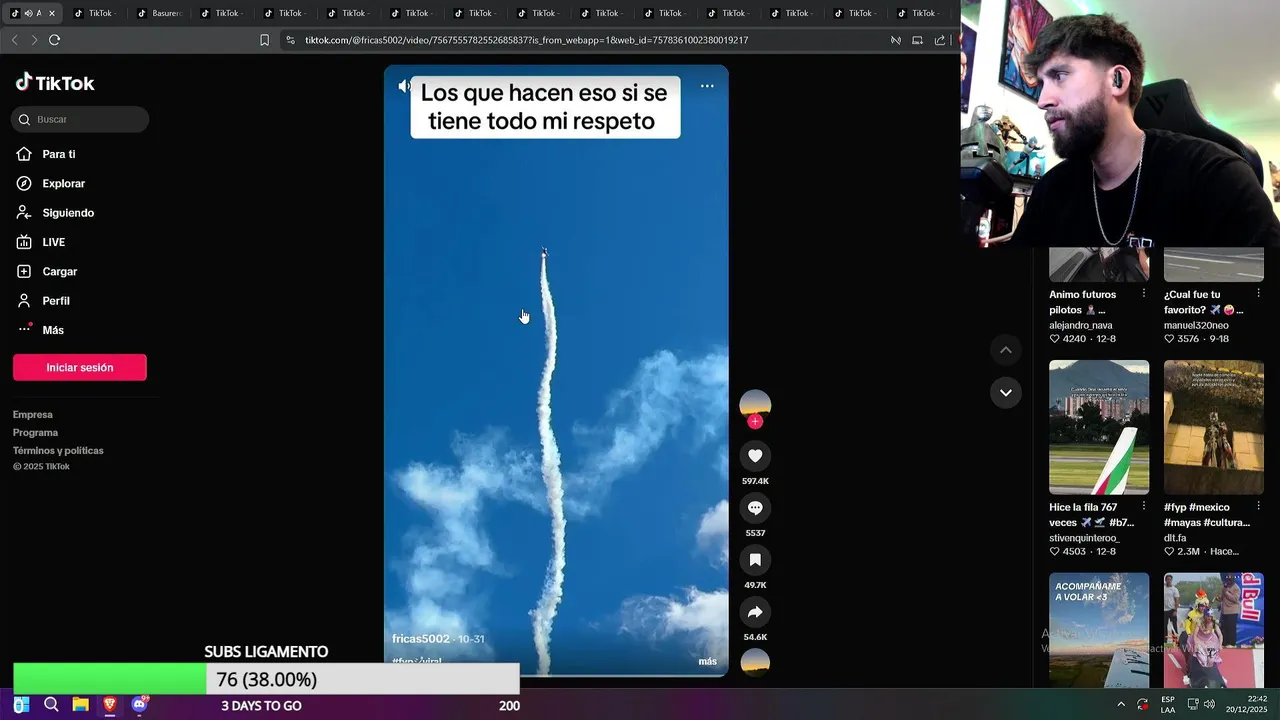Open options for '¿Cual fue tu favorito?' card
Screen dimensions: 1280x720
point(1258,294)
